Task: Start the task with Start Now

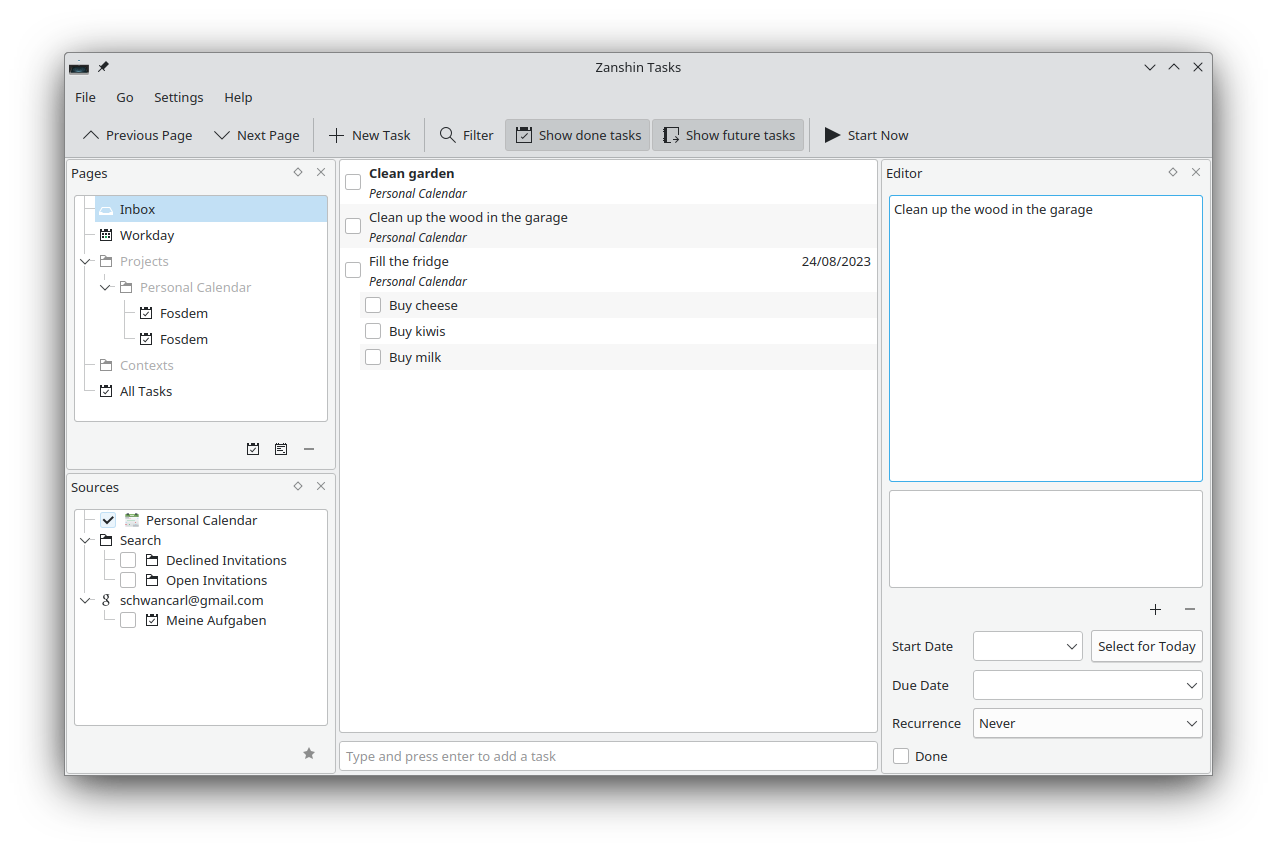Action: (866, 135)
